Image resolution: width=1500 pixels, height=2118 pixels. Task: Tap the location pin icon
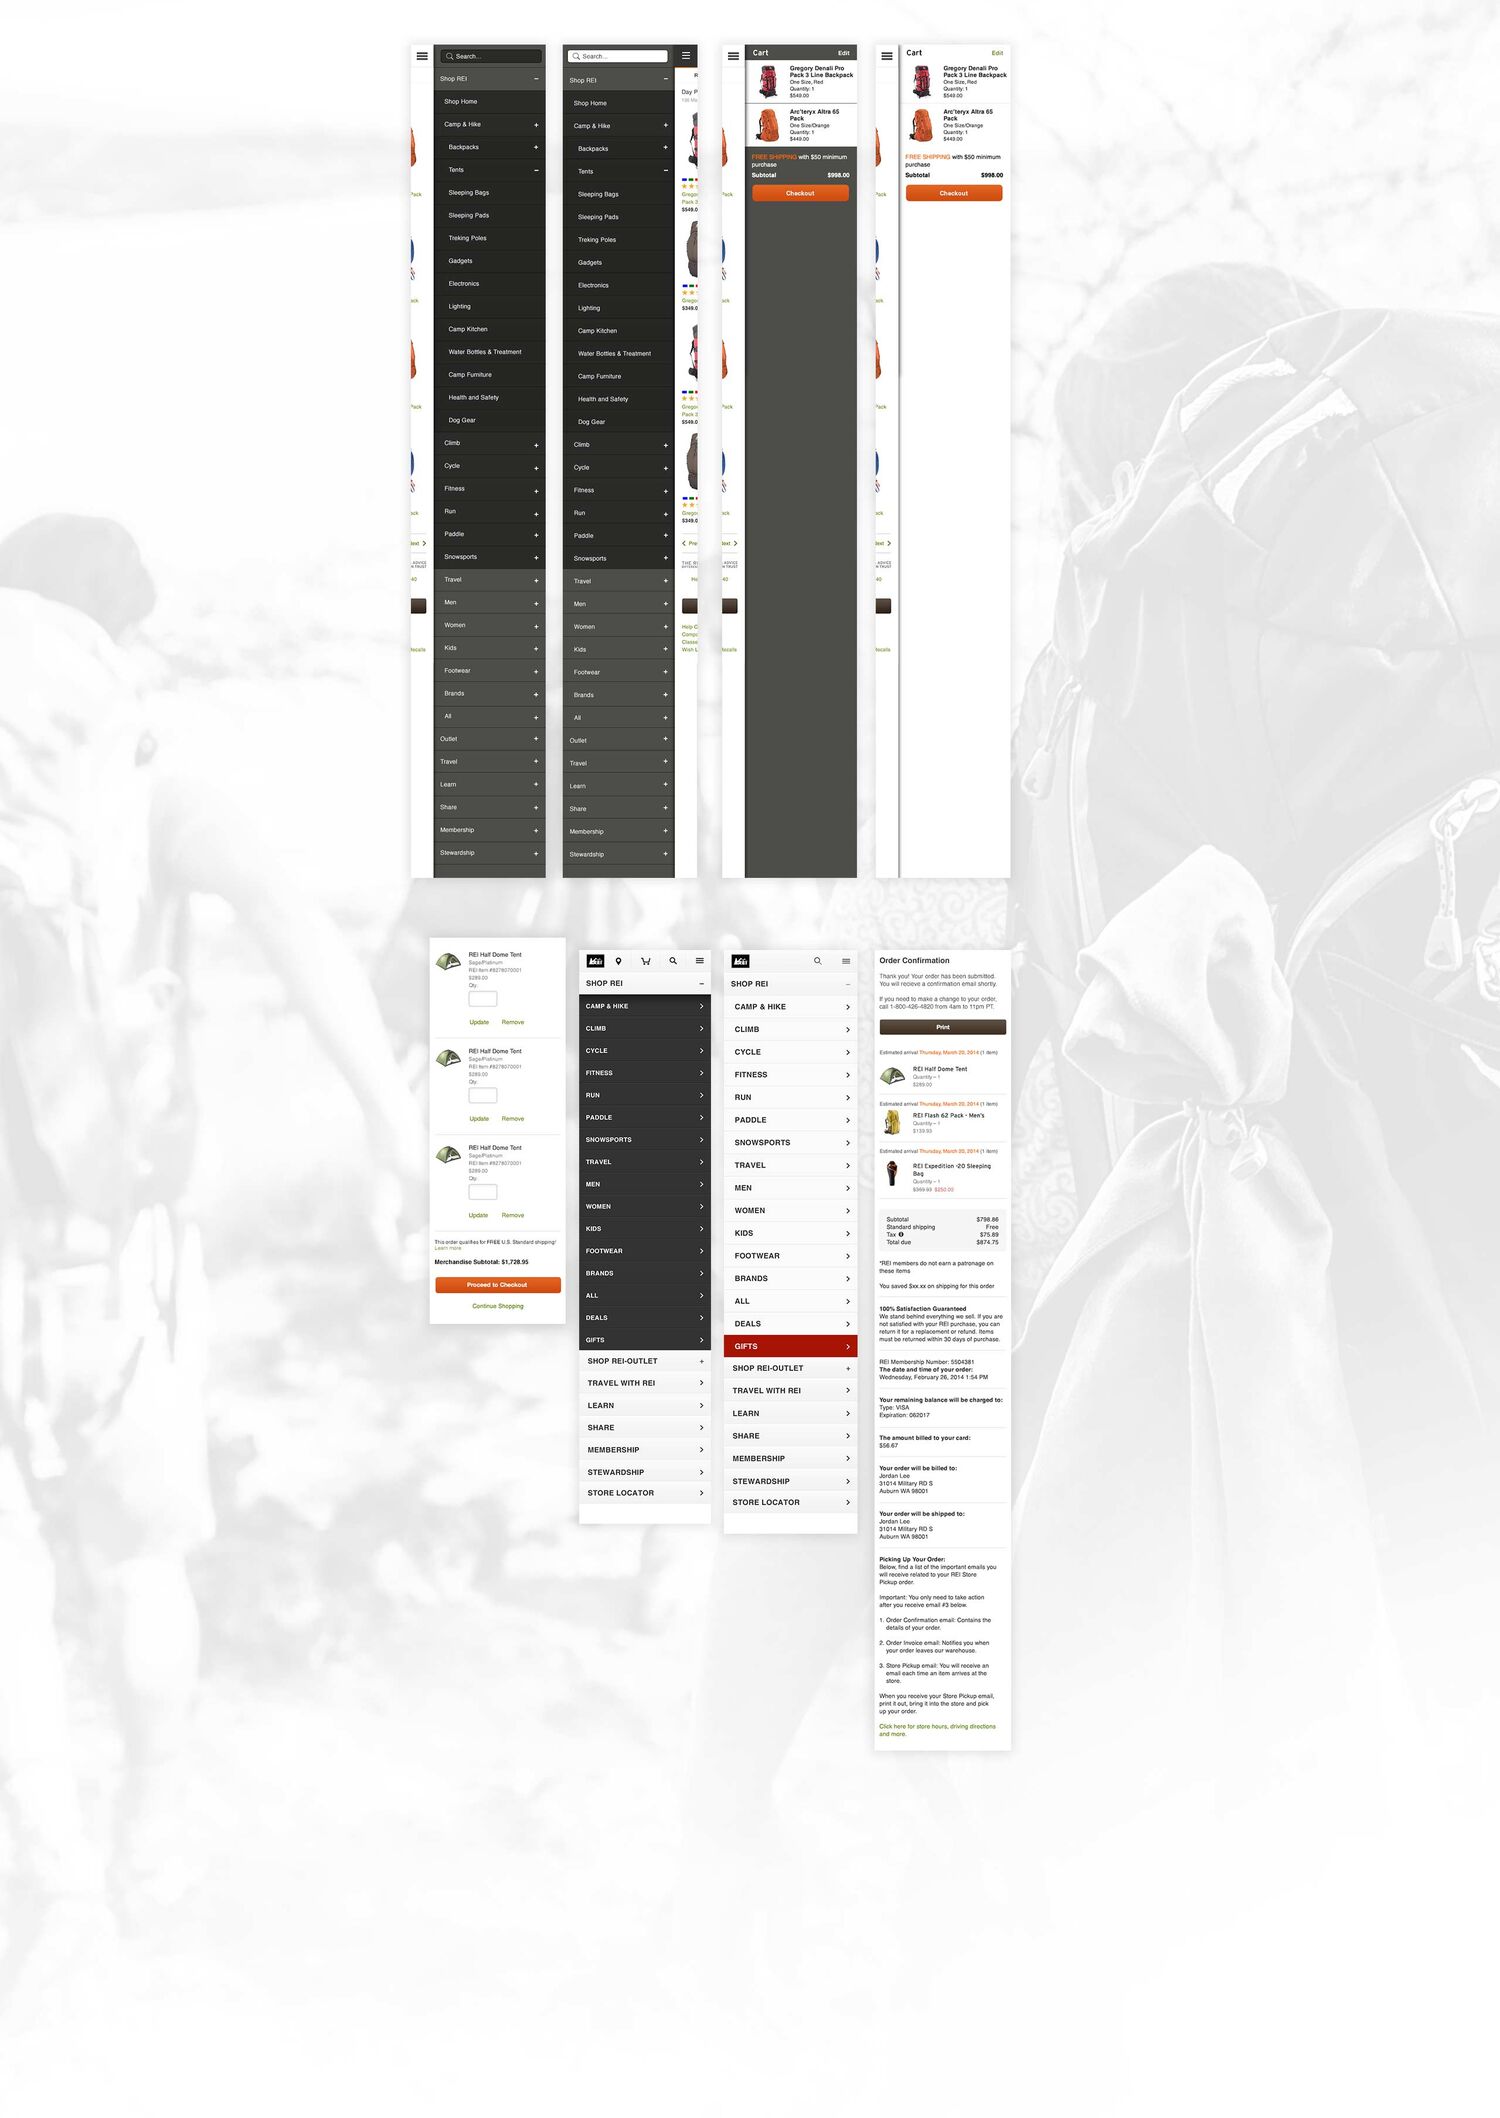pos(619,961)
